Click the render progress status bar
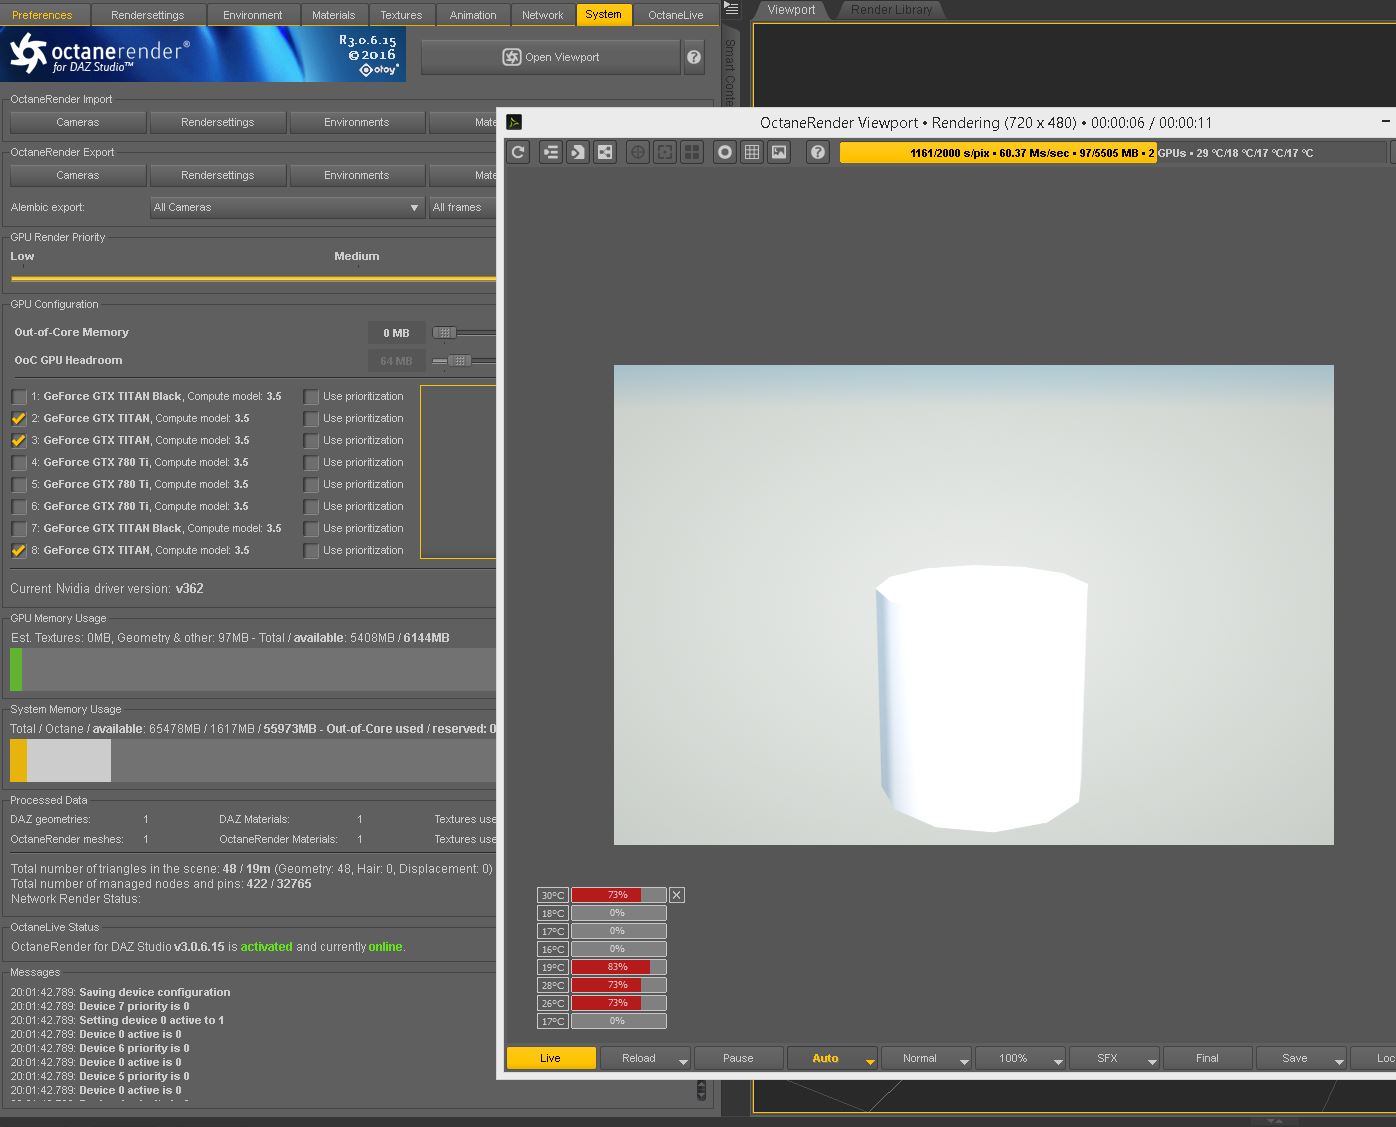 point(1114,153)
